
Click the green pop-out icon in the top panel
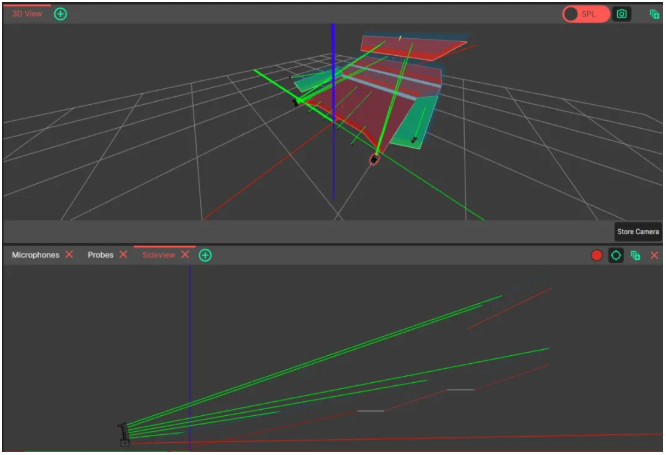pos(654,14)
